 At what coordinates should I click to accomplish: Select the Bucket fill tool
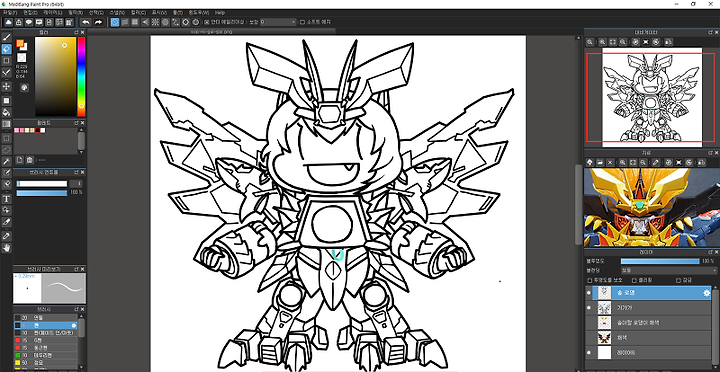click(6, 112)
